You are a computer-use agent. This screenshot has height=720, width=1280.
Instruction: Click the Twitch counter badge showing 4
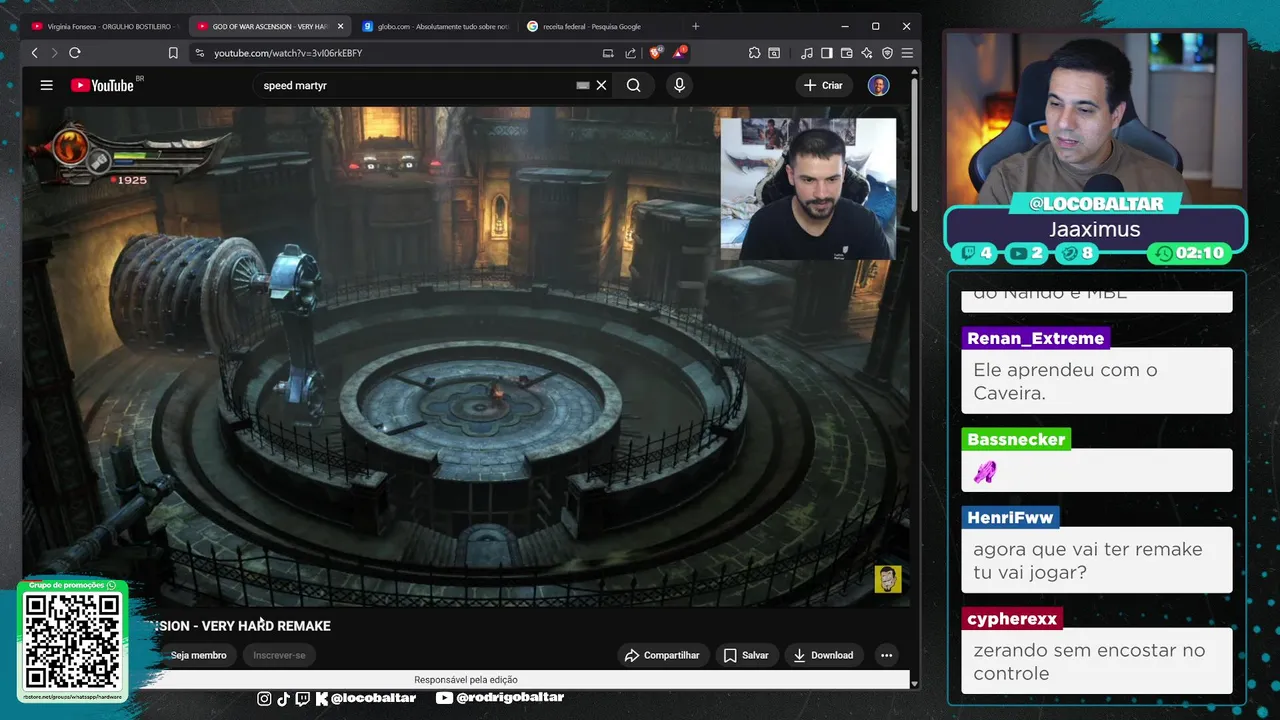976,253
